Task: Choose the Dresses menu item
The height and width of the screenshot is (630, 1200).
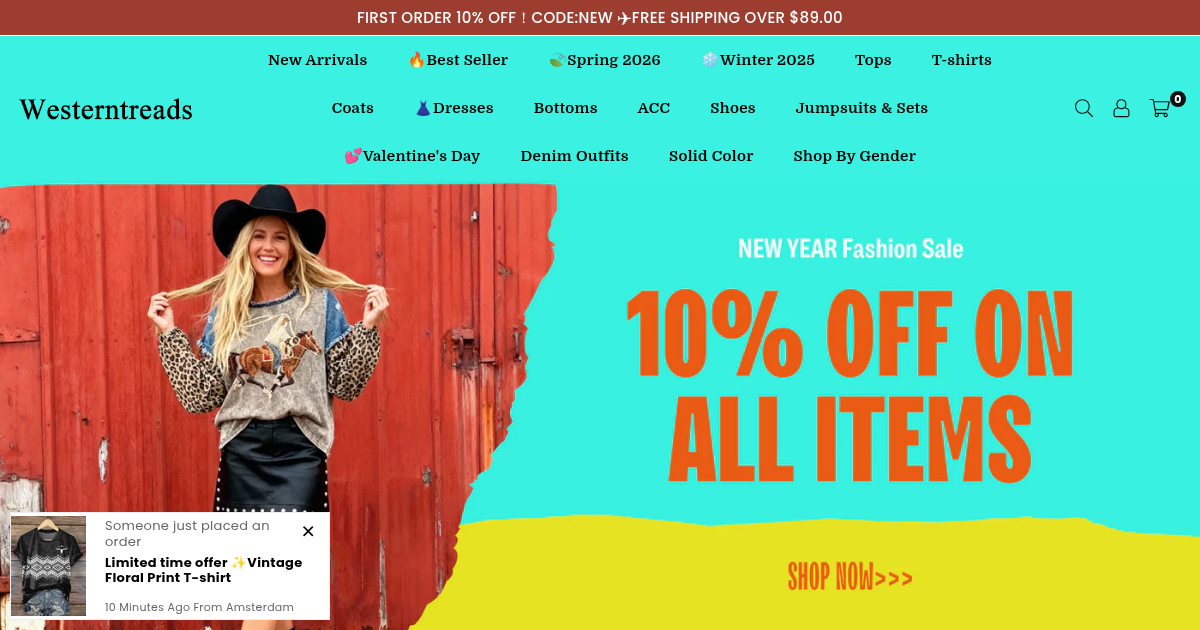Action: (454, 108)
